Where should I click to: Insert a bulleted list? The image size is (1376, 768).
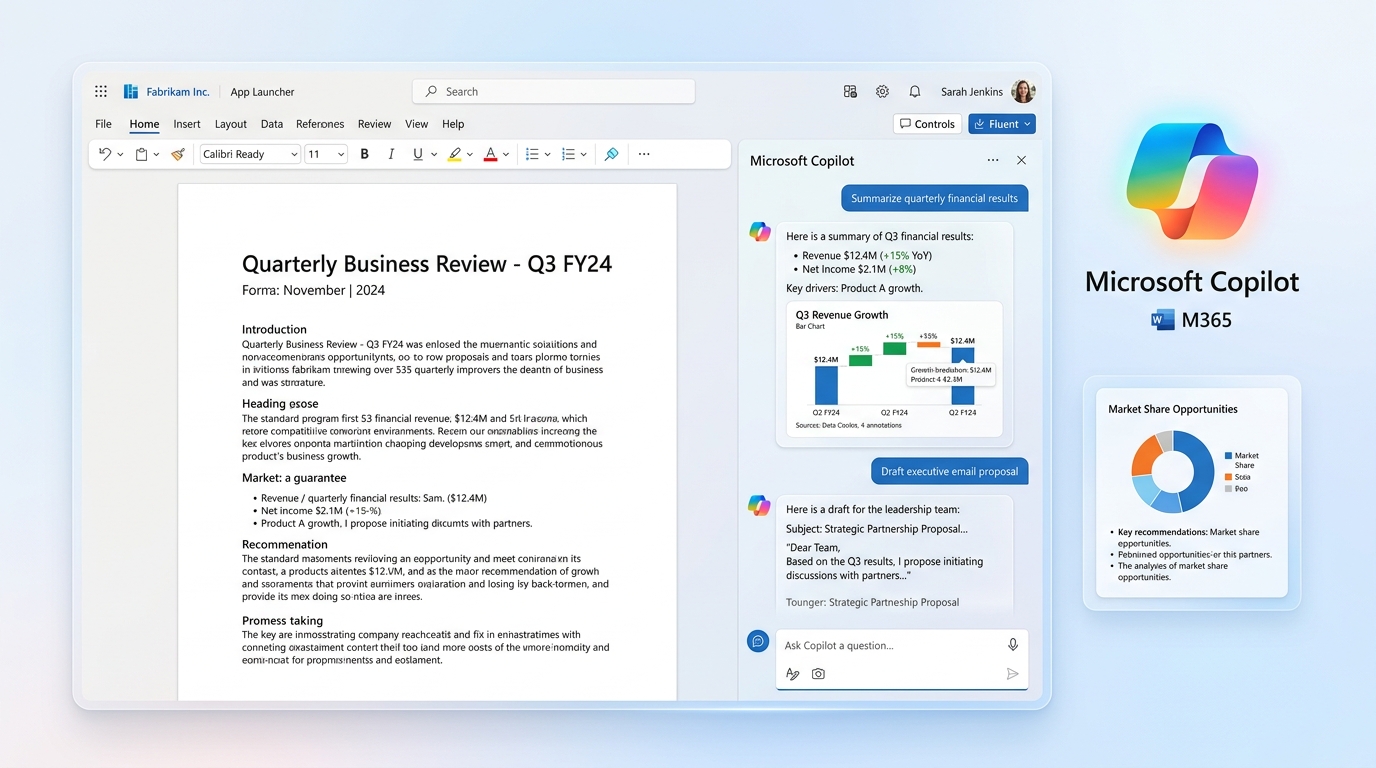[x=532, y=154]
